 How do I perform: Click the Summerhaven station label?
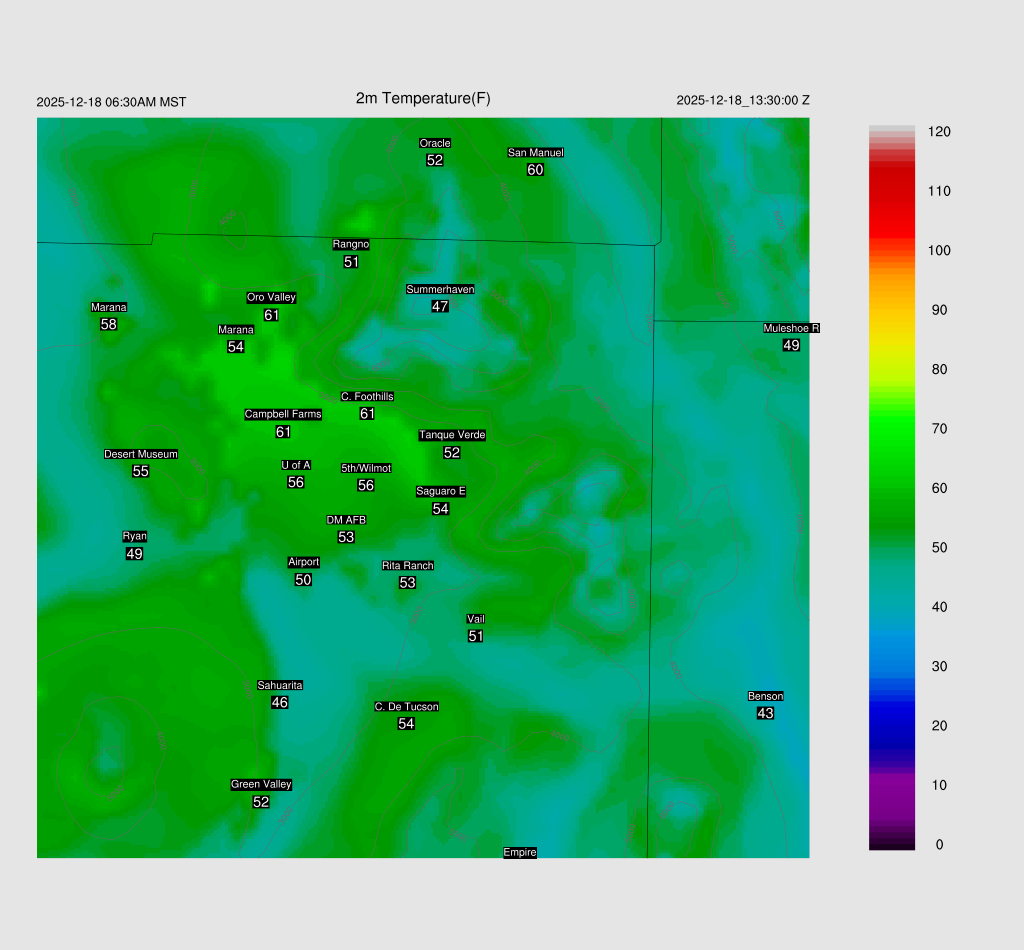click(440, 289)
